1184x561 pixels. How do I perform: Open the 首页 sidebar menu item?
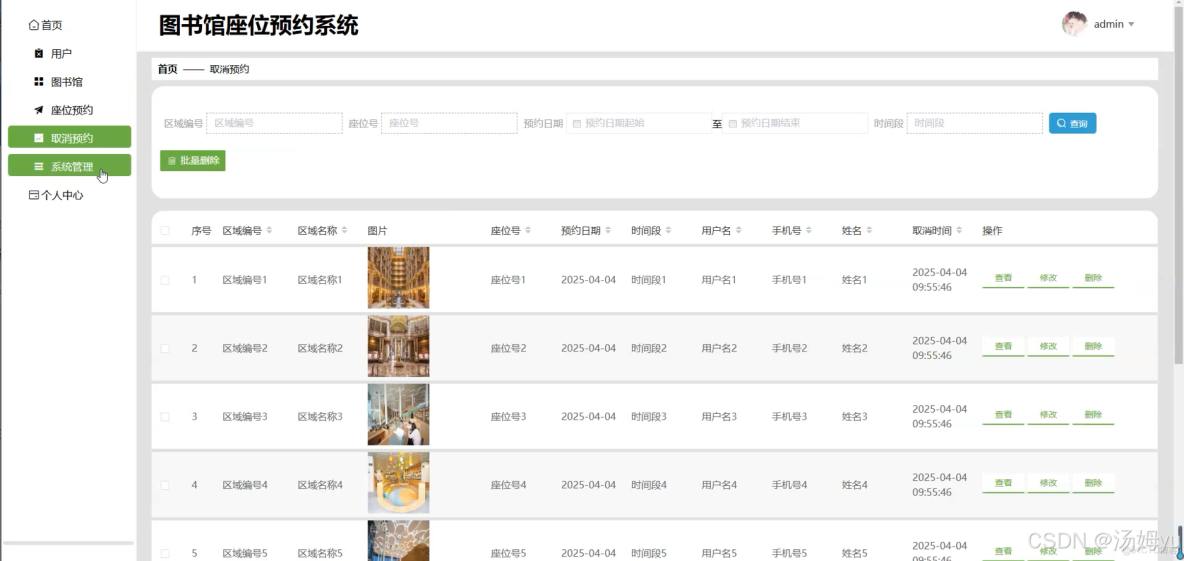(x=69, y=25)
